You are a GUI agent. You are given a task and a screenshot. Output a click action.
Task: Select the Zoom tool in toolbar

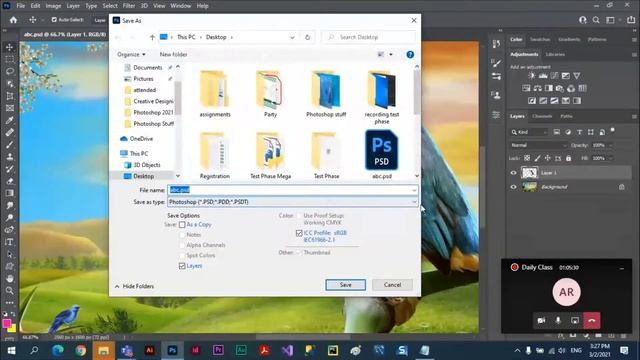[9, 291]
